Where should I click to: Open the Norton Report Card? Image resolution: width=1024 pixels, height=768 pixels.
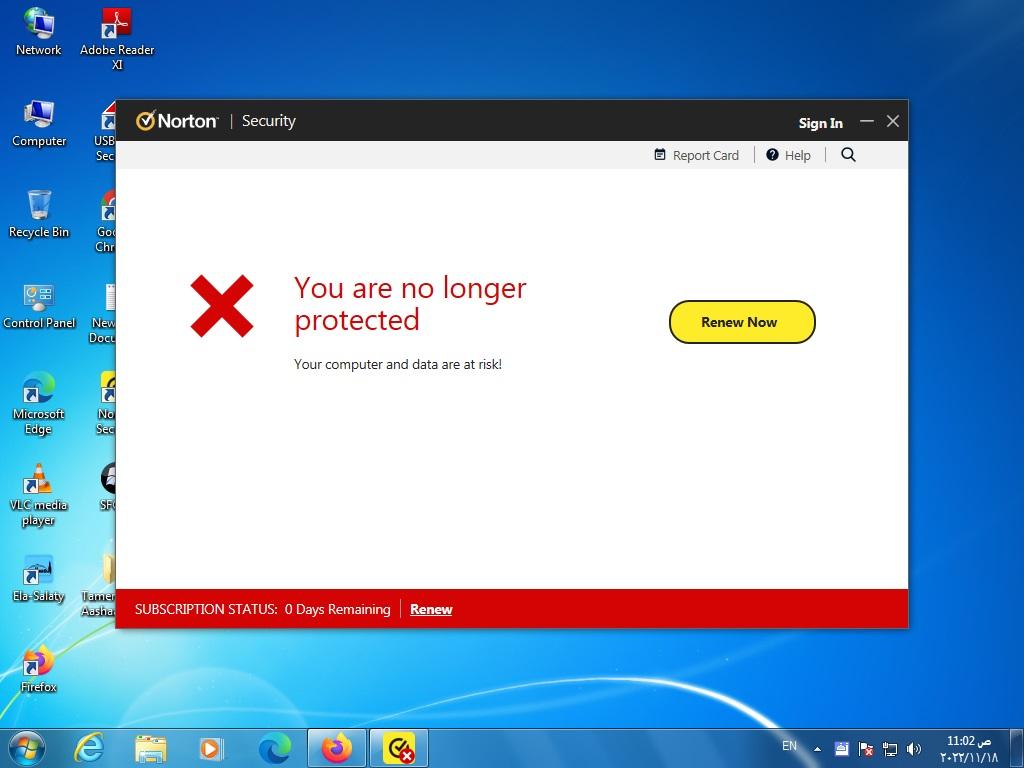(696, 155)
